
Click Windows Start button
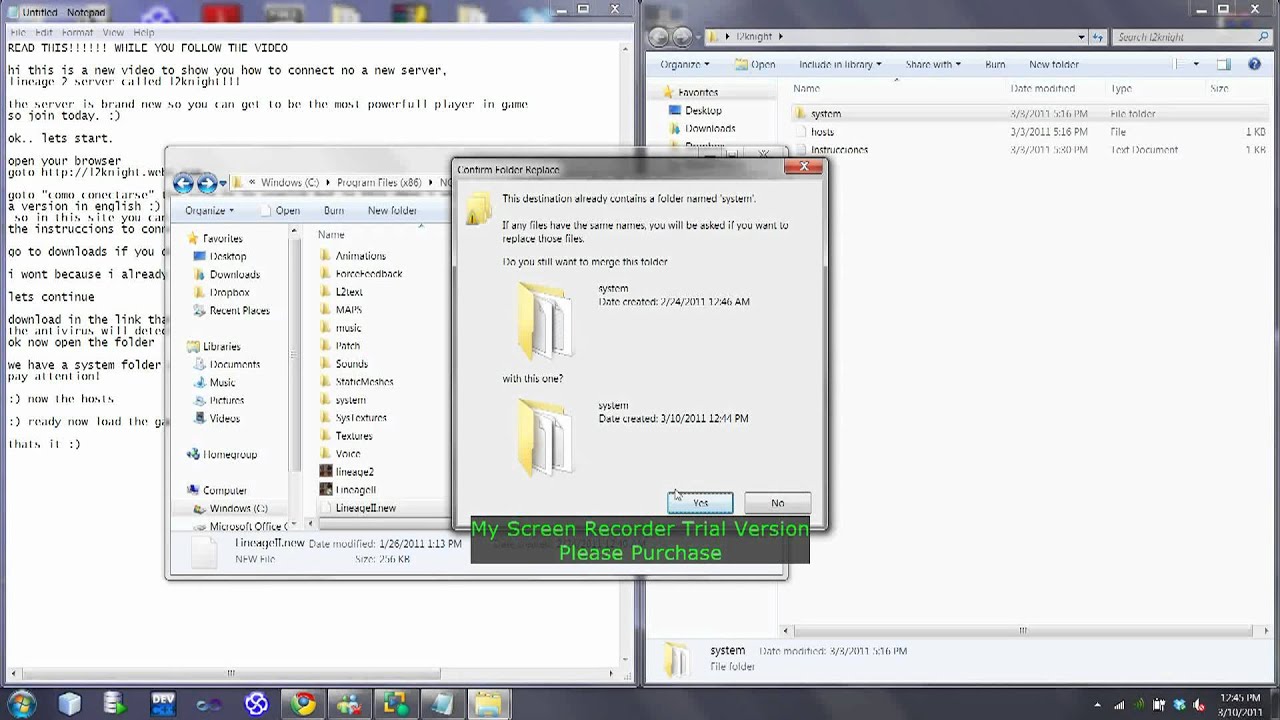21,704
